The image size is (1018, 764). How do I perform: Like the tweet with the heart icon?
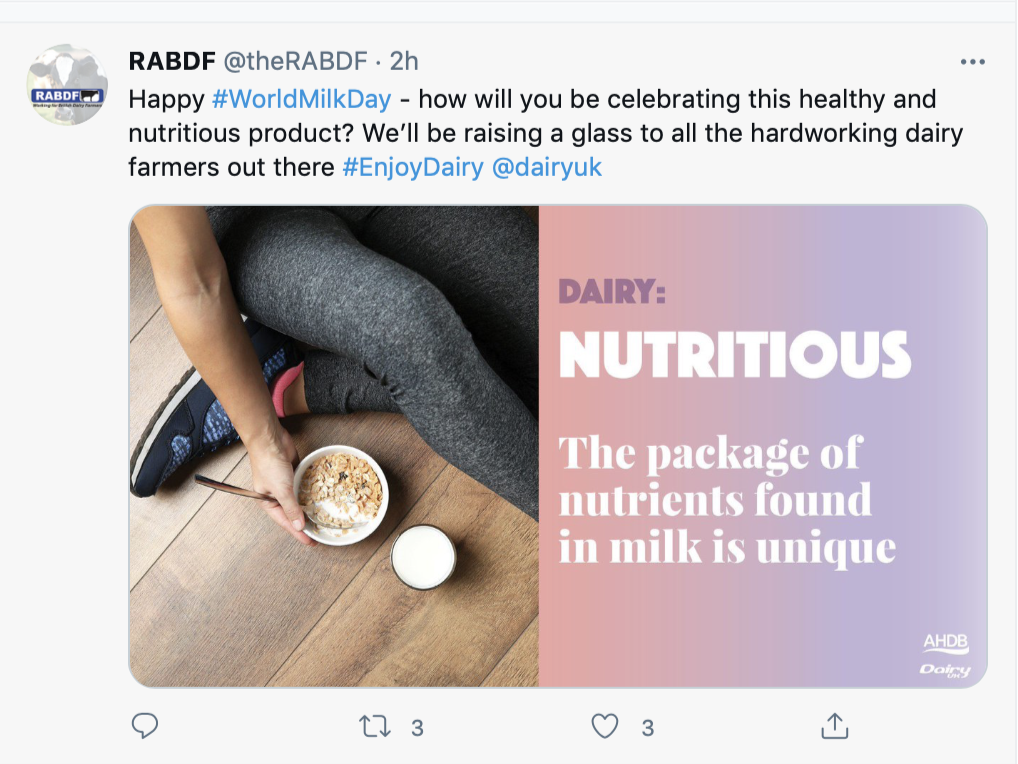click(605, 727)
